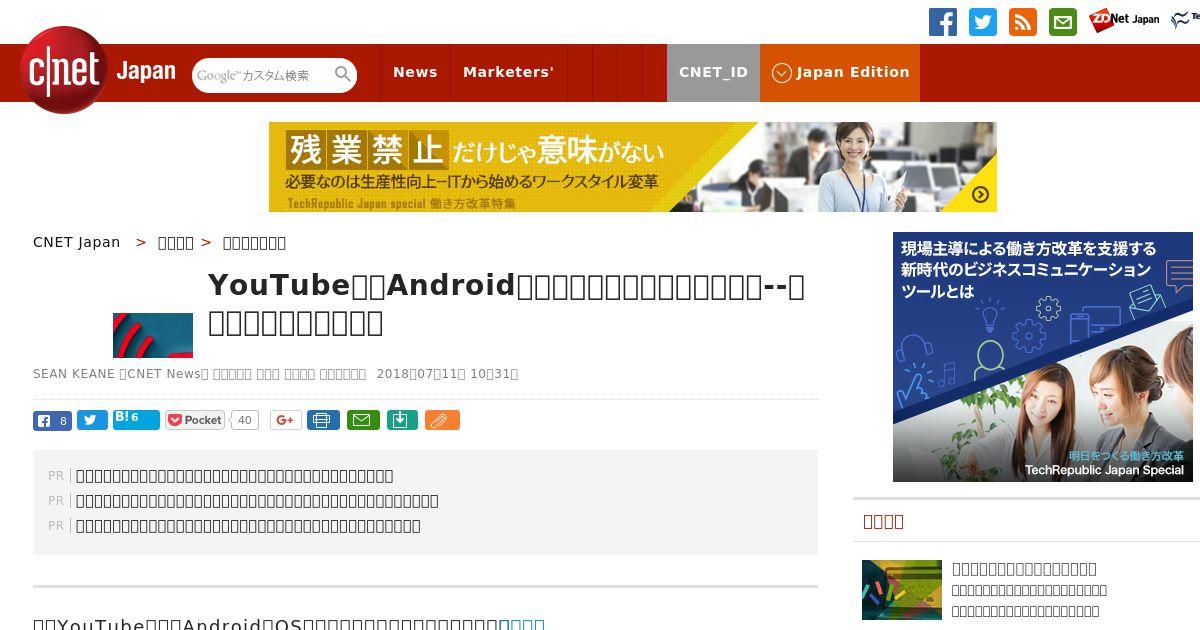Click the green newsletter mail icon in header
The image size is (1200, 630).
1063,22
